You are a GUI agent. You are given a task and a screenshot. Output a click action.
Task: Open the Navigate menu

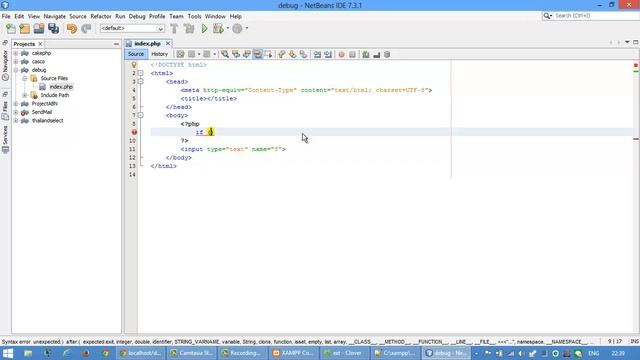[x=55, y=16]
